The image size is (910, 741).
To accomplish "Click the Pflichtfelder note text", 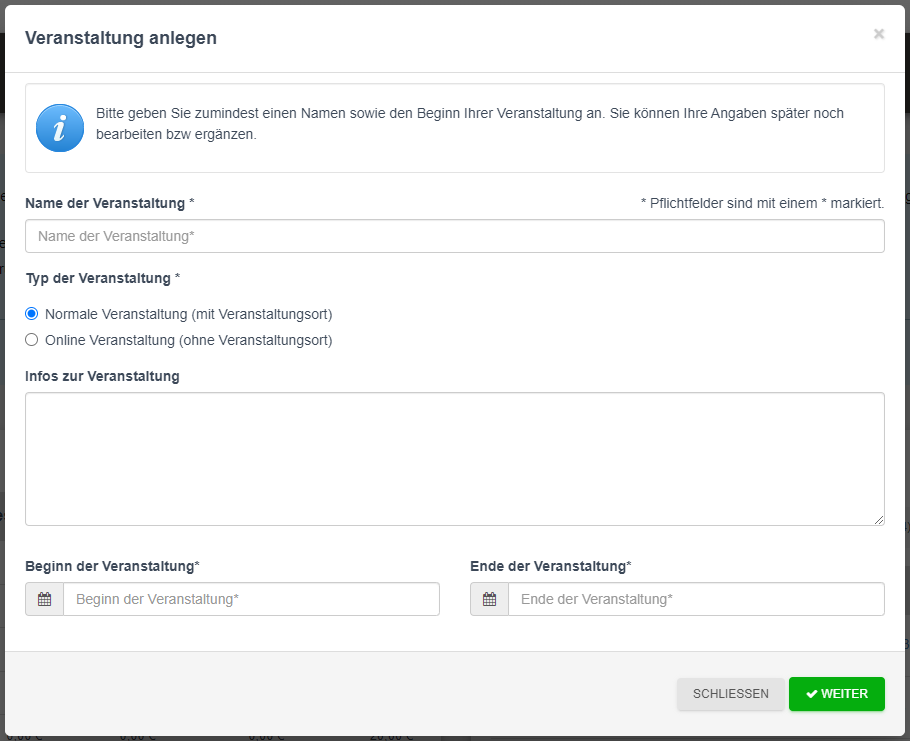I will (763, 203).
